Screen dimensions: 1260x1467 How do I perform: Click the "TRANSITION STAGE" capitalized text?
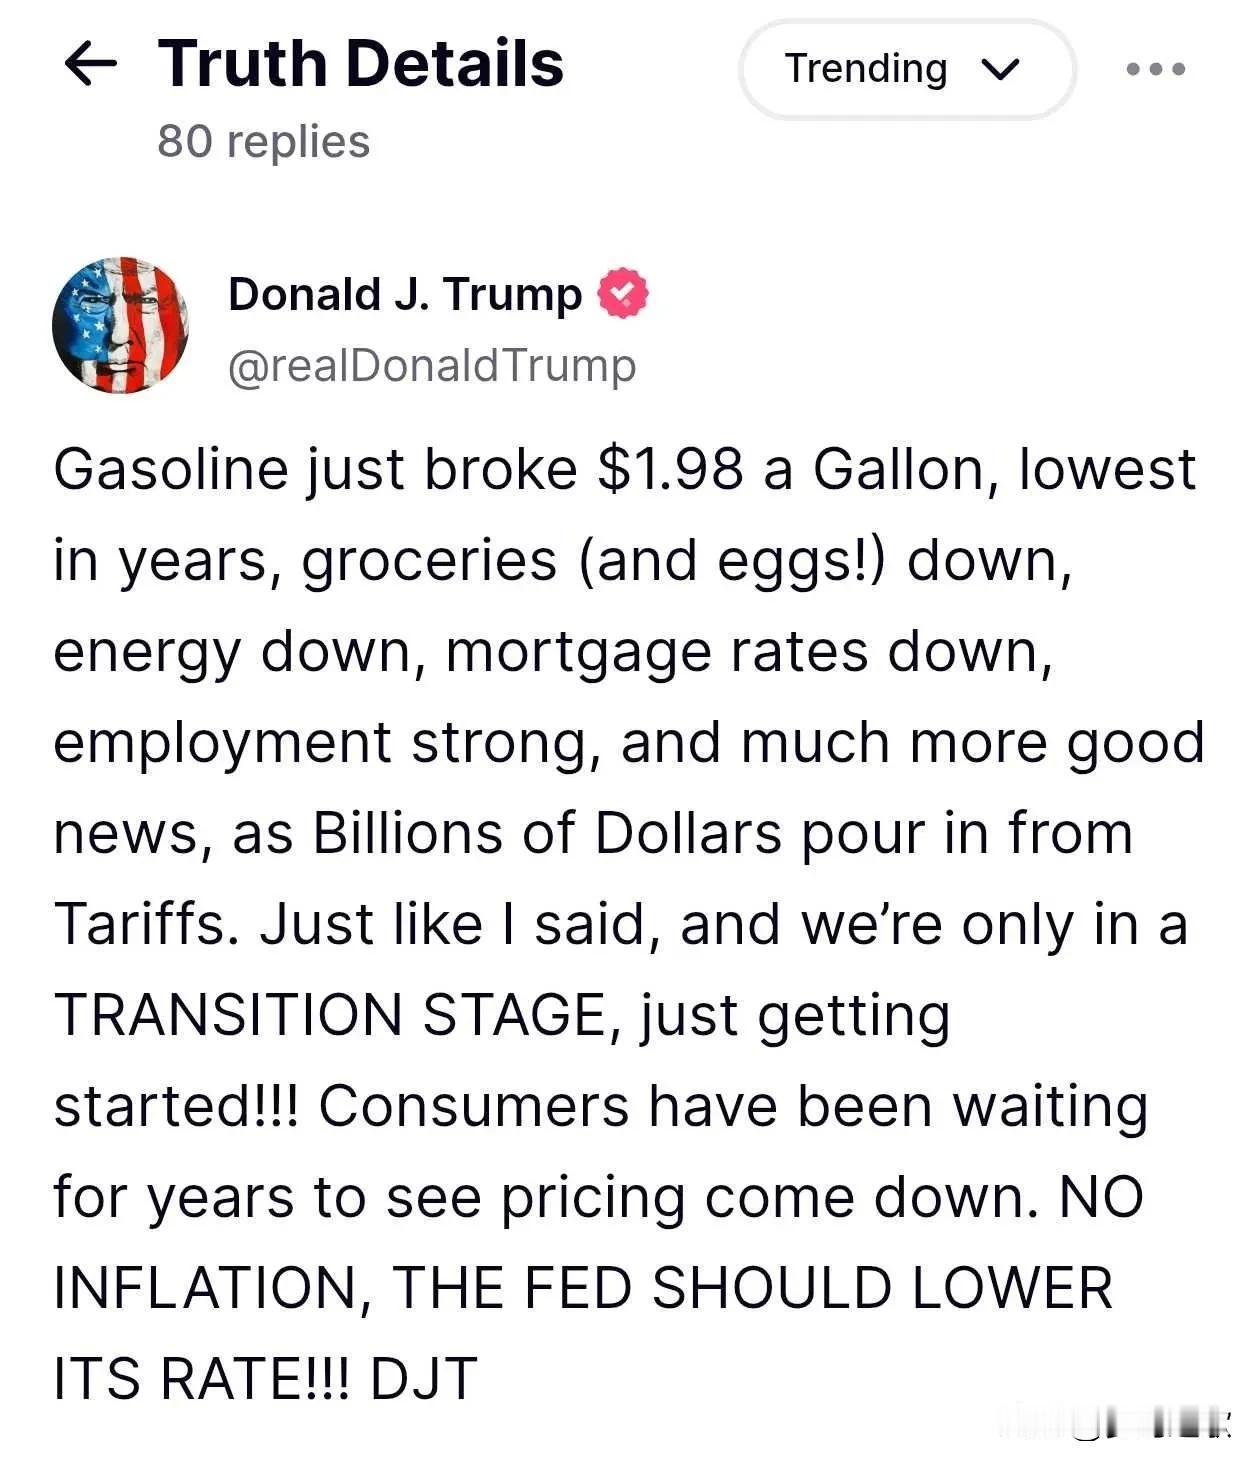click(x=330, y=1014)
